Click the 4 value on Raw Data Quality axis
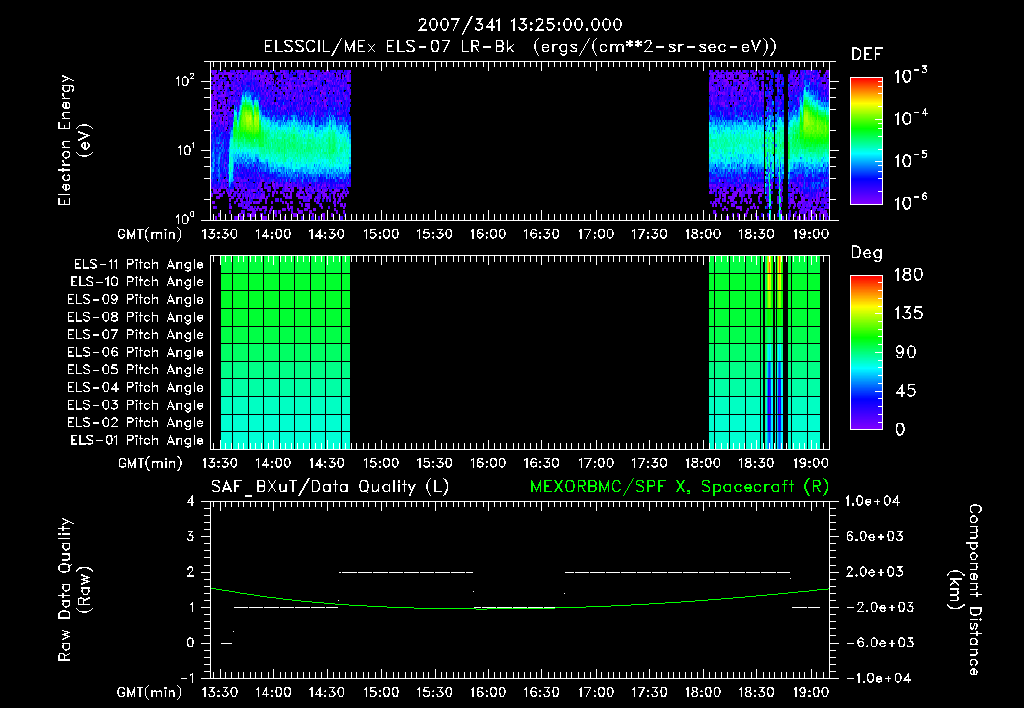 191,502
